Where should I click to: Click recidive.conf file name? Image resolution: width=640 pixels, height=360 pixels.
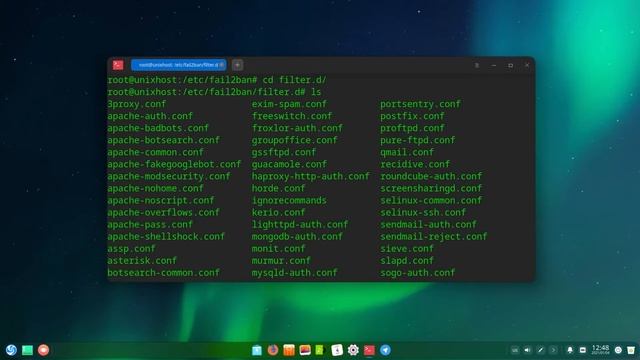coord(415,164)
